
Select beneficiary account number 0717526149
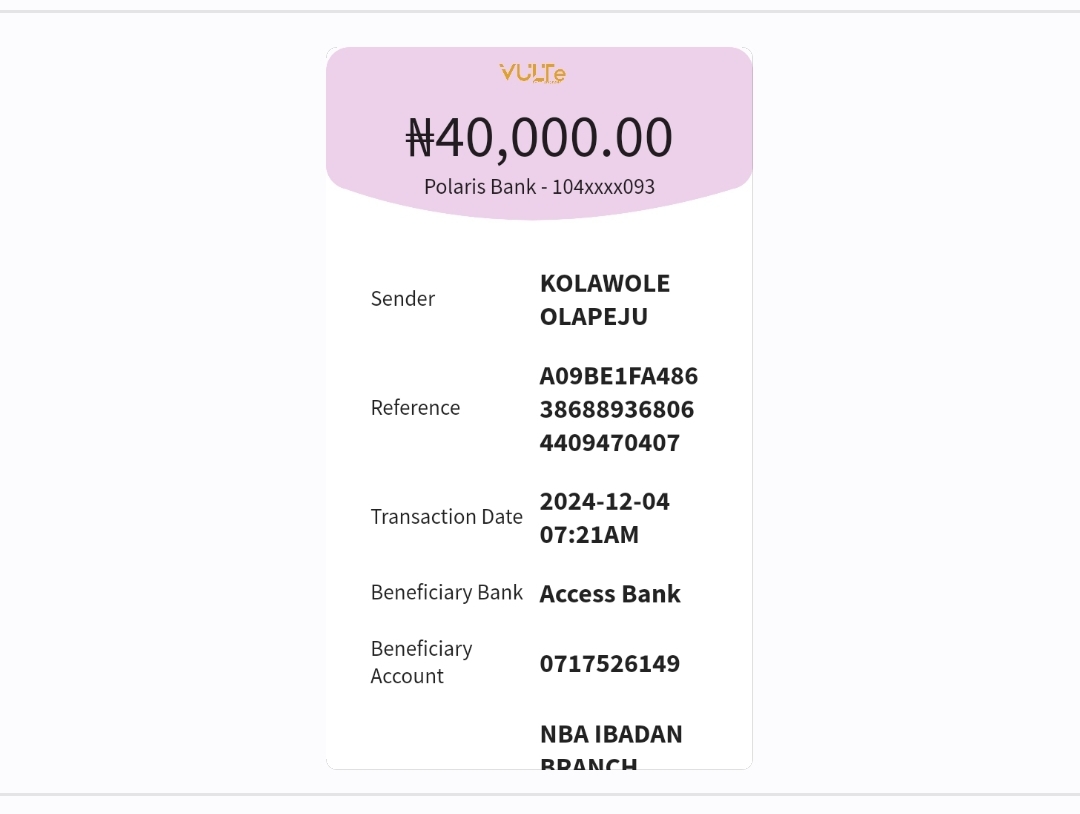pyautogui.click(x=610, y=663)
